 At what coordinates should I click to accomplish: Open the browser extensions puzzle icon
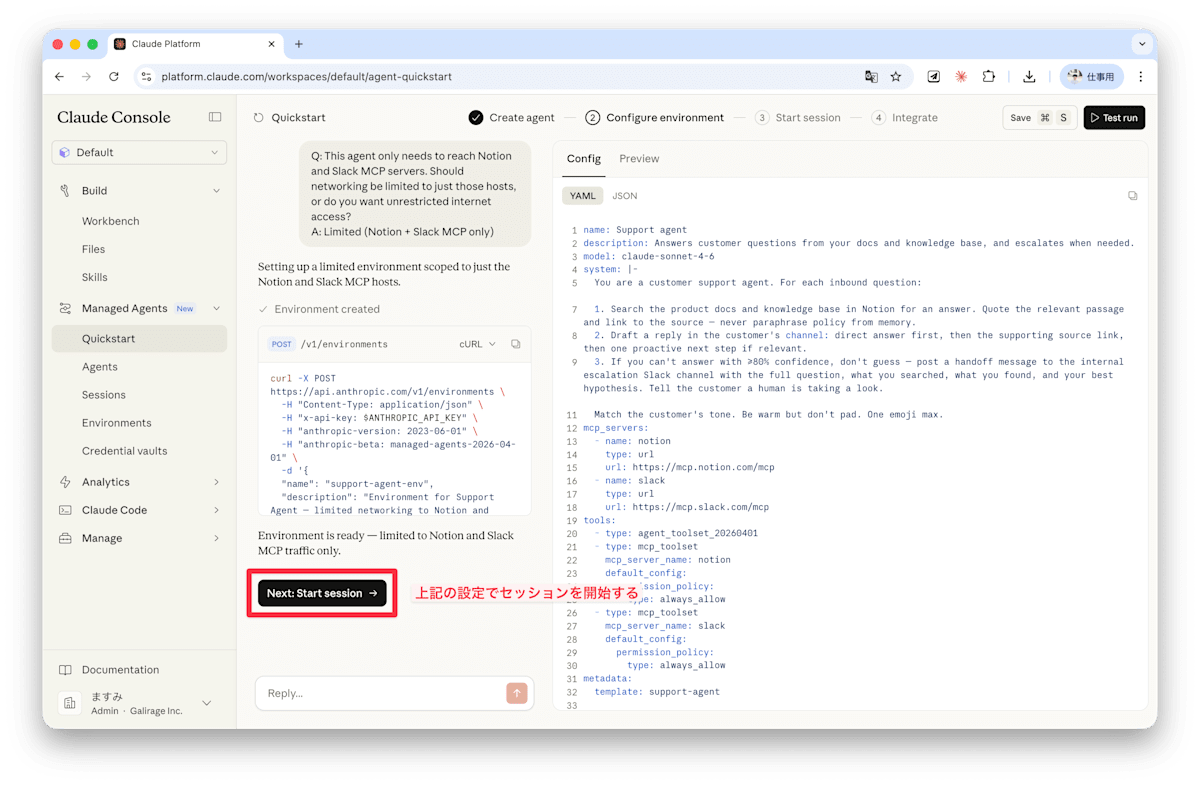pos(988,76)
